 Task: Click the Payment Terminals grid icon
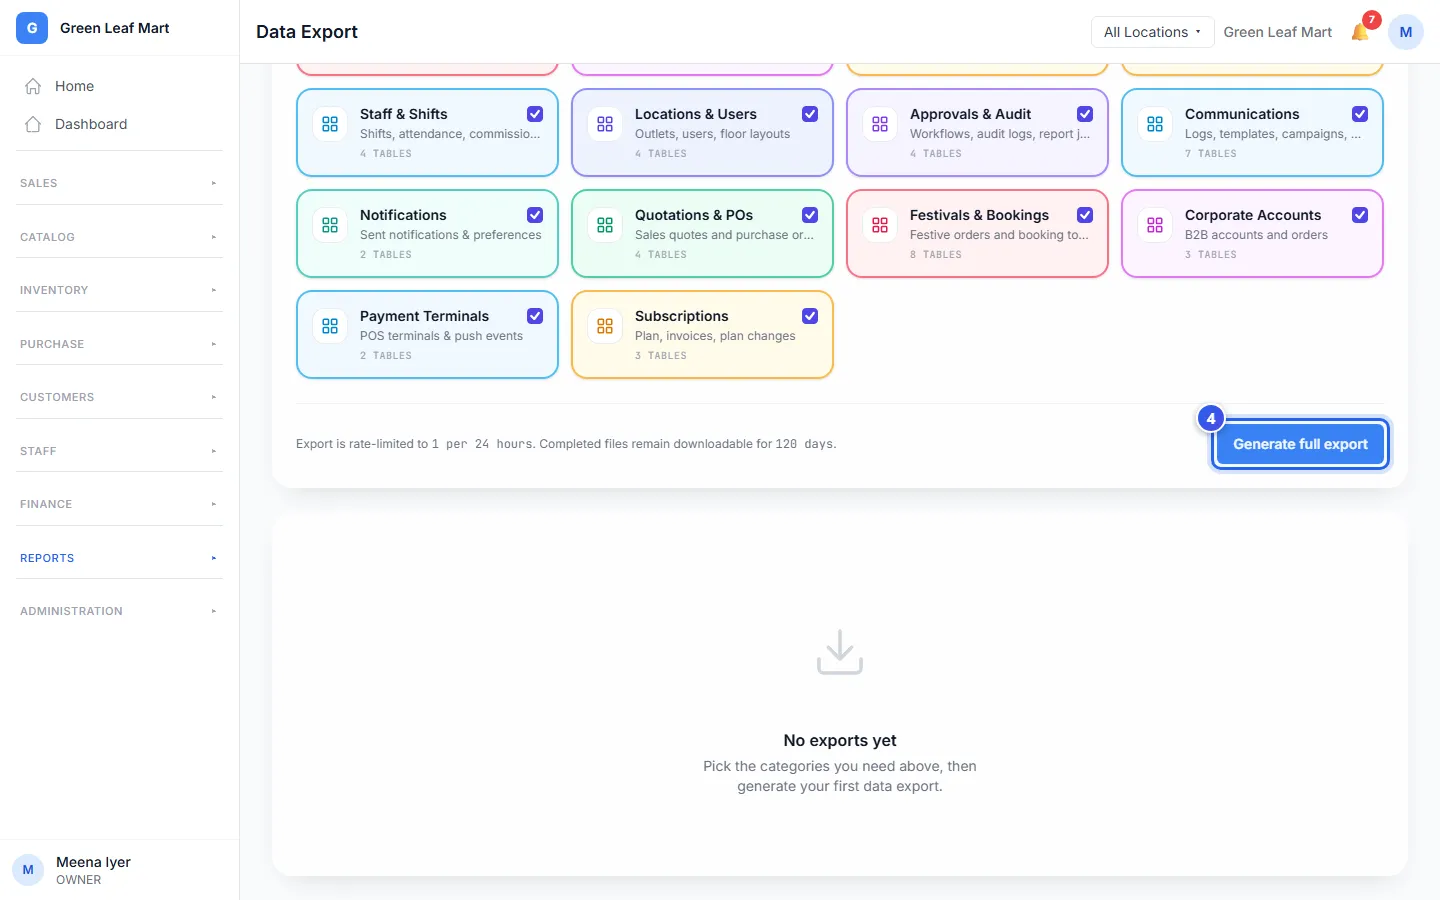pos(330,326)
